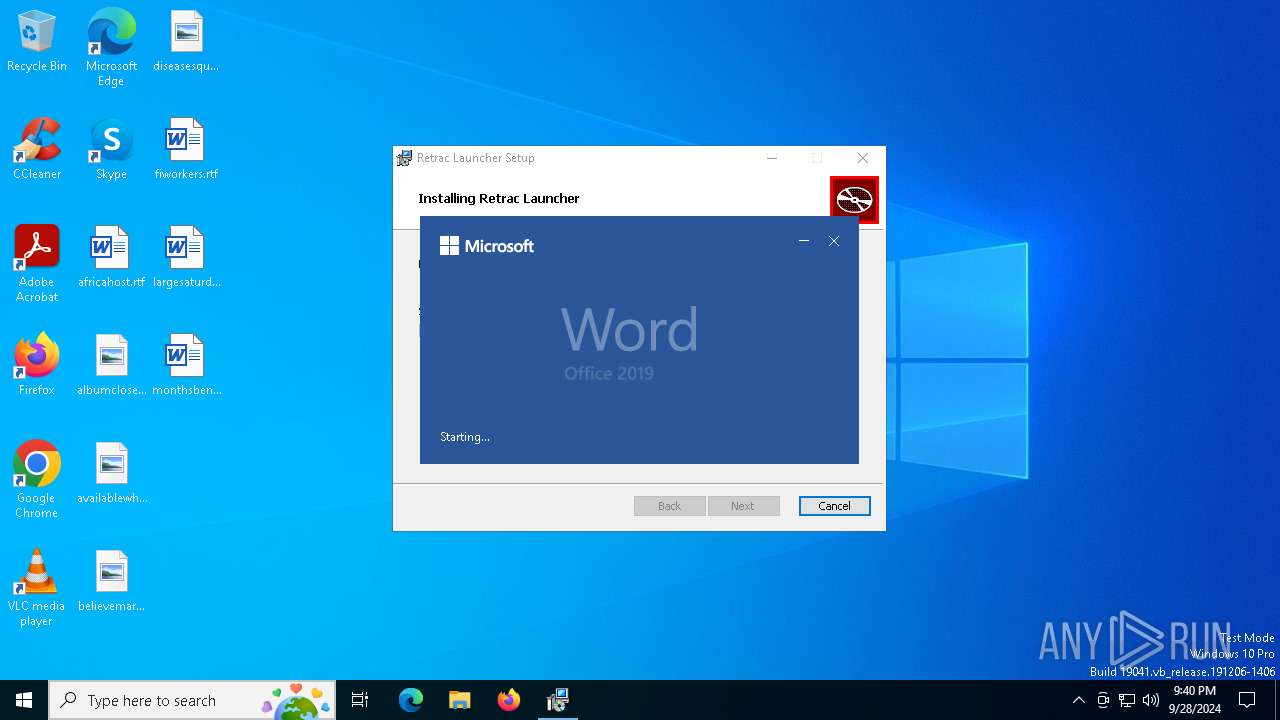Open the tray icon beside the network icon
Image resolution: width=1280 pixels, height=720 pixels.
(x=1103, y=700)
